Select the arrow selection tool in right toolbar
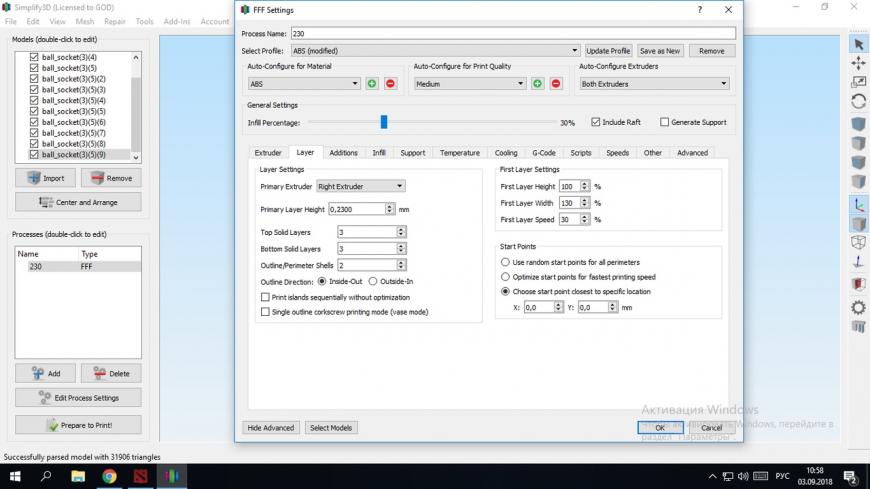The image size is (870, 489). 858,44
